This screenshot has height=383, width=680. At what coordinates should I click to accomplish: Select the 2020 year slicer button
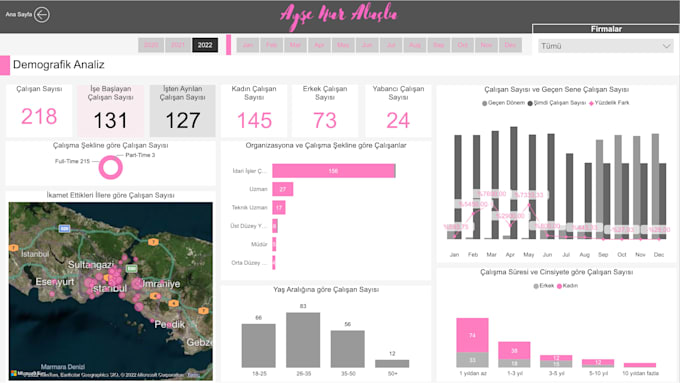pos(151,45)
